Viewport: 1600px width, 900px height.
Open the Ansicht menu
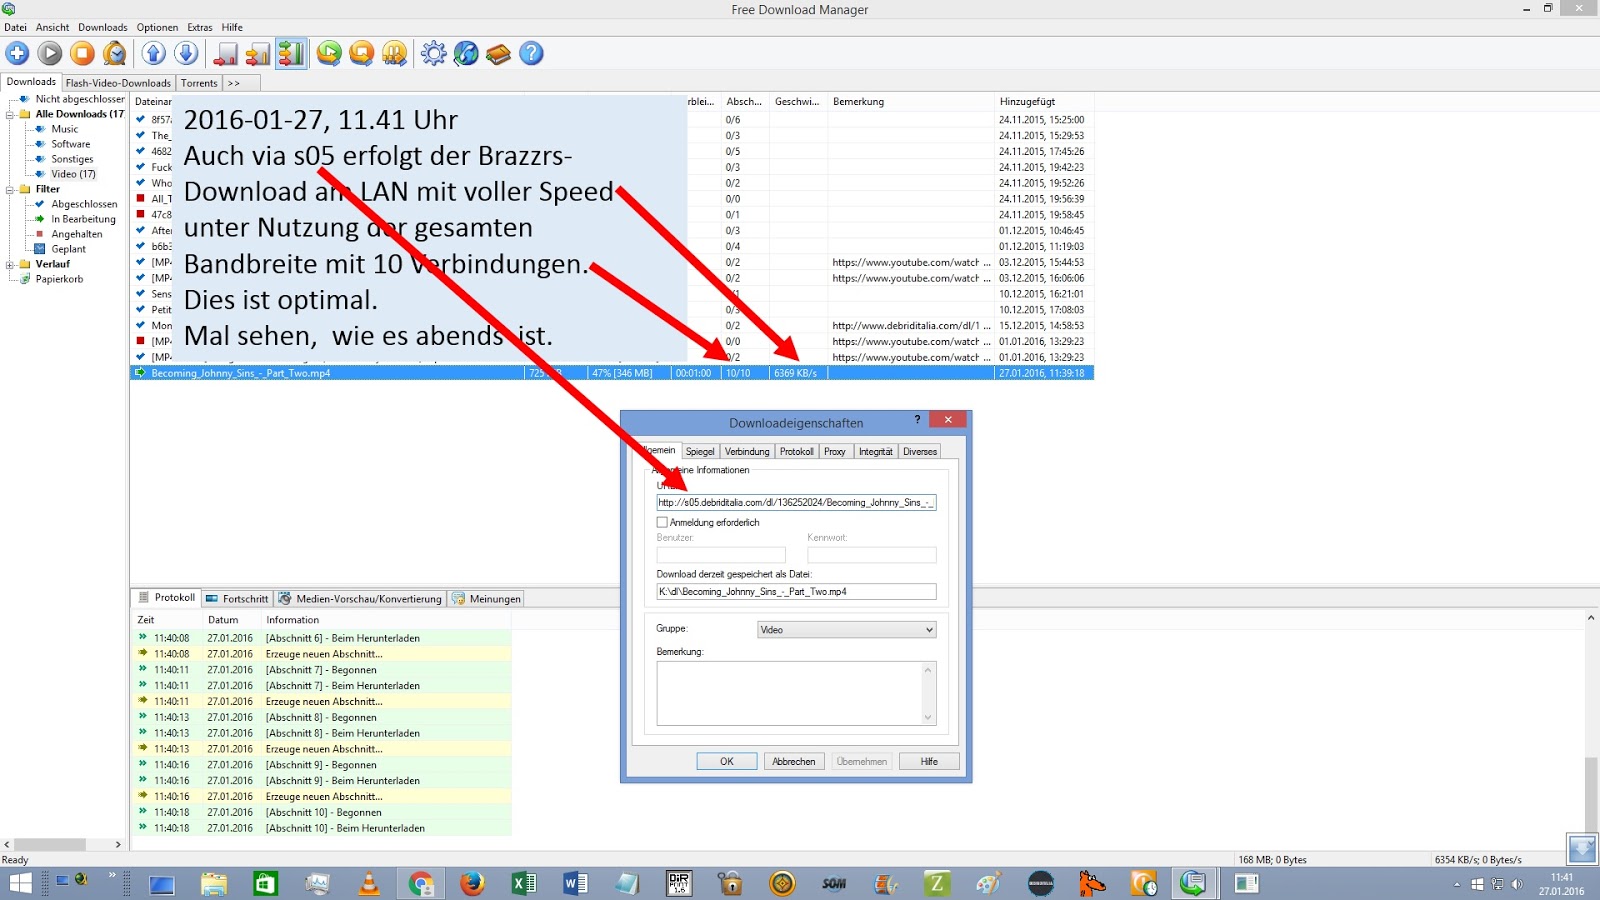coord(53,27)
